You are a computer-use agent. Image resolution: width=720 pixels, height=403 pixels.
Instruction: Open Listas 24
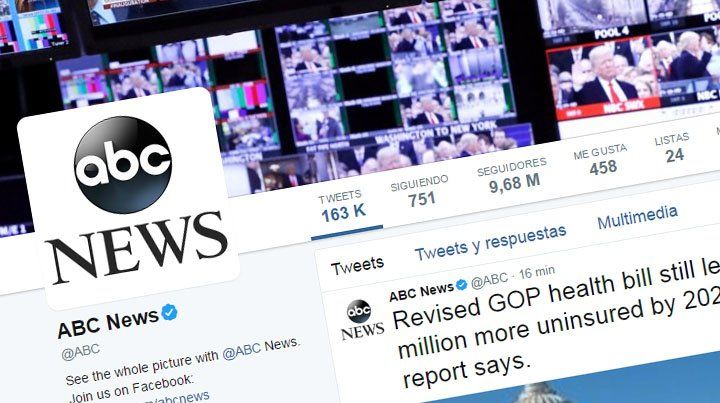pyautogui.click(x=673, y=148)
